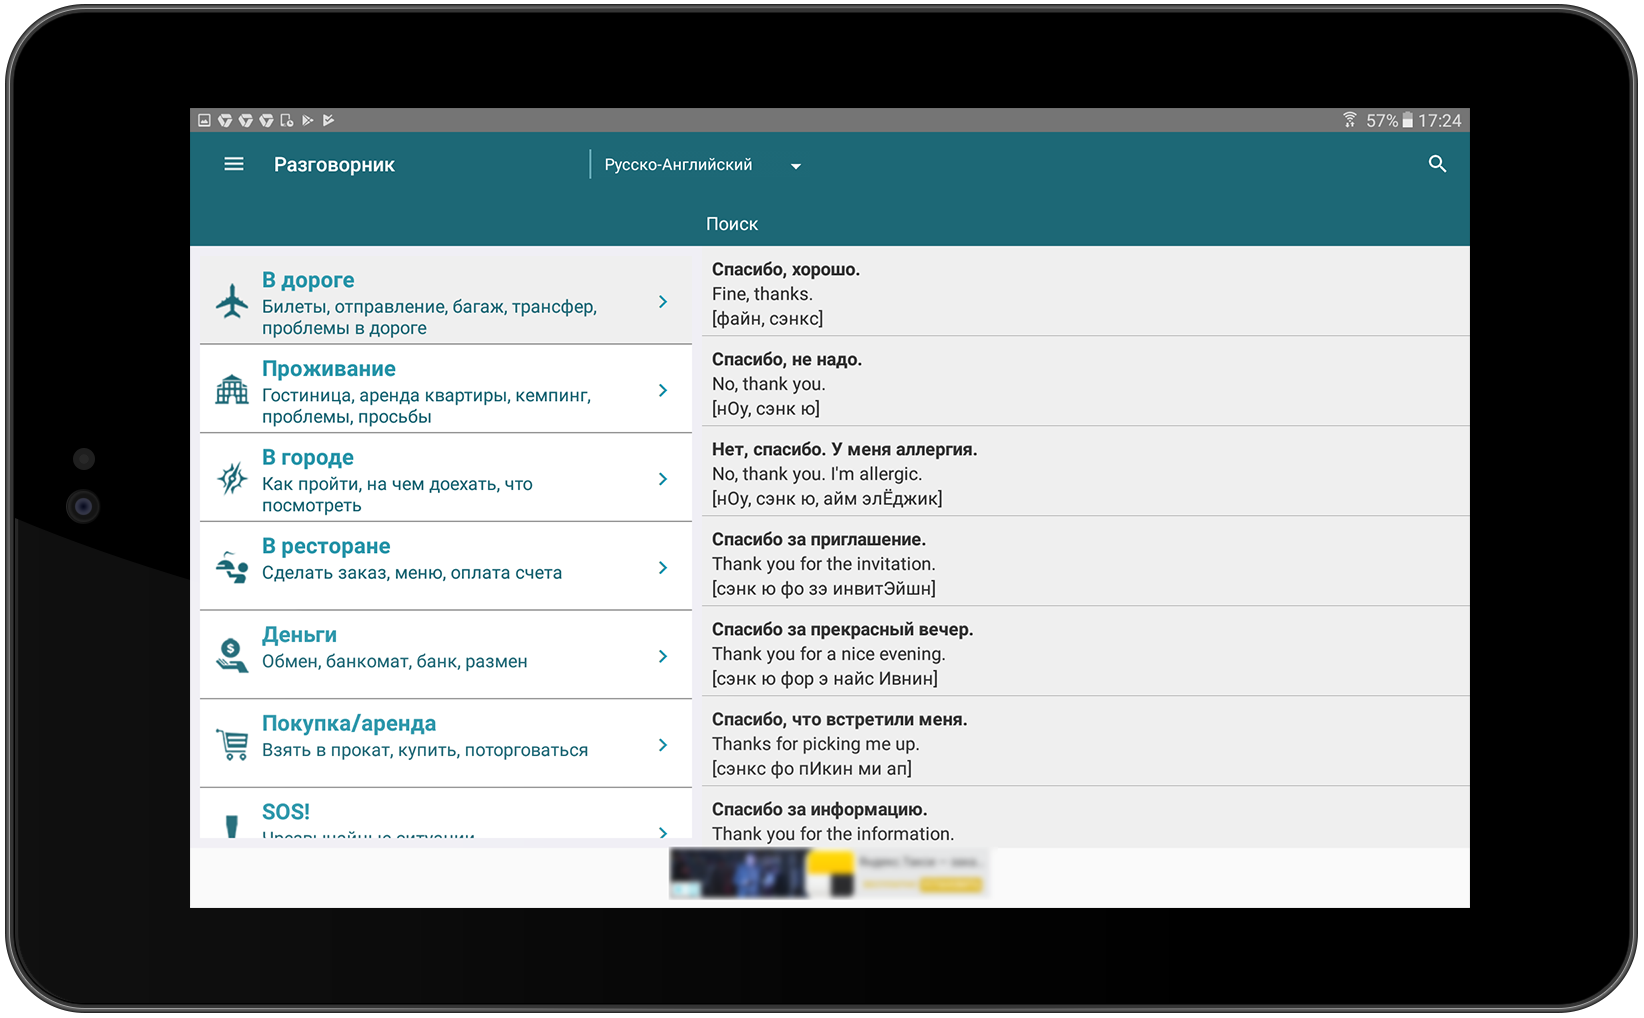Viewport: 1644px width, 1018px height.
Task: Open the Проживание category
Action: [430, 390]
